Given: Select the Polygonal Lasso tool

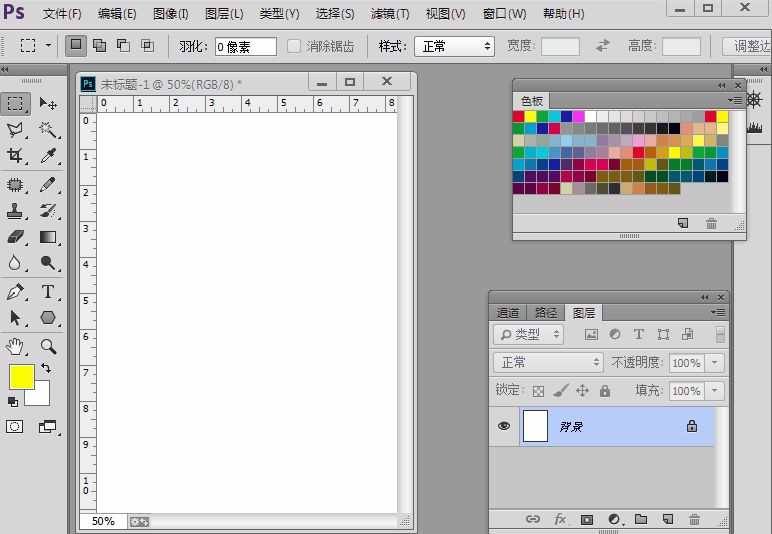Looking at the screenshot, I should tap(15, 130).
